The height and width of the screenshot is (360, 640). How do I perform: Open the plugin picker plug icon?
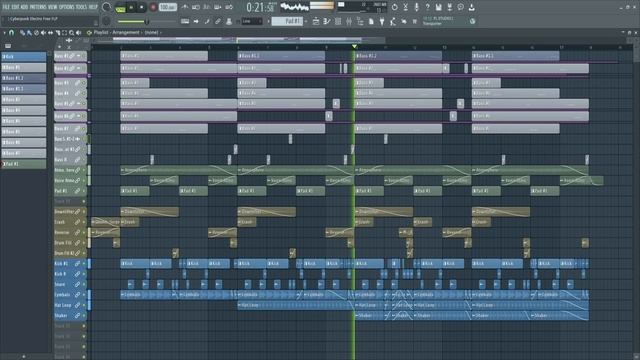tap(382, 21)
